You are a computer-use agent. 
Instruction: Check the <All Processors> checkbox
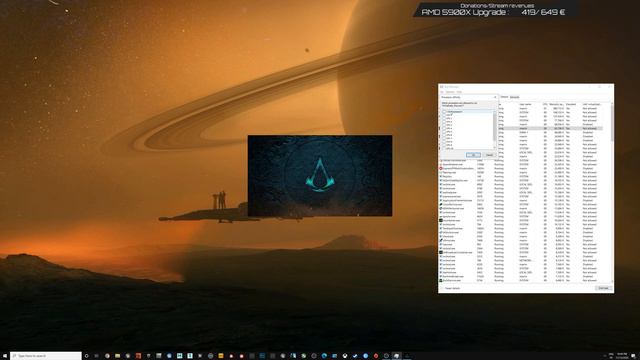[444, 111]
